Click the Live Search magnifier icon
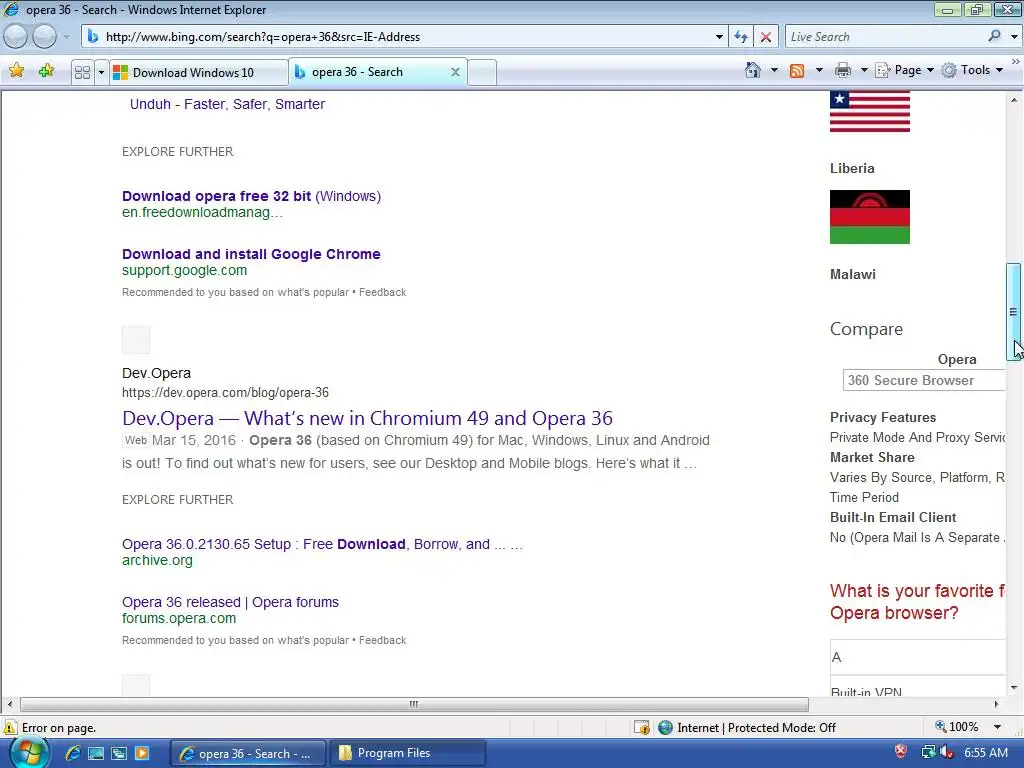1024x768 pixels. pos(994,36)
